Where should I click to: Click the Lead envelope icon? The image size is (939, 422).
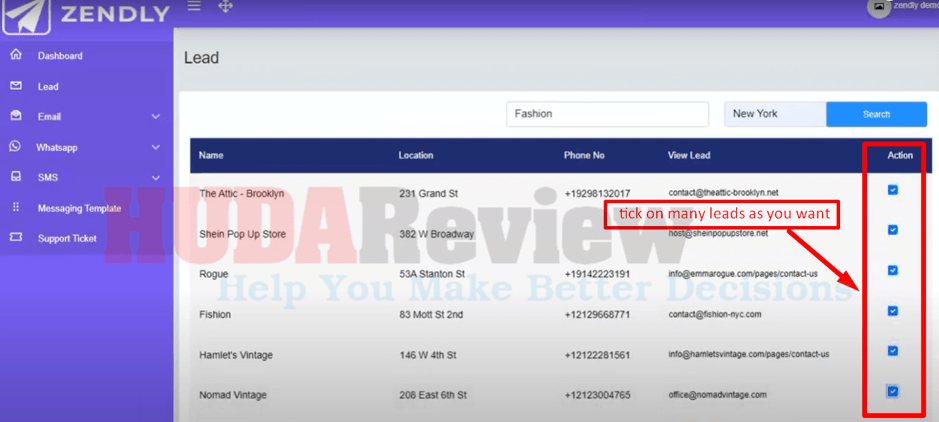click(16, 86)
